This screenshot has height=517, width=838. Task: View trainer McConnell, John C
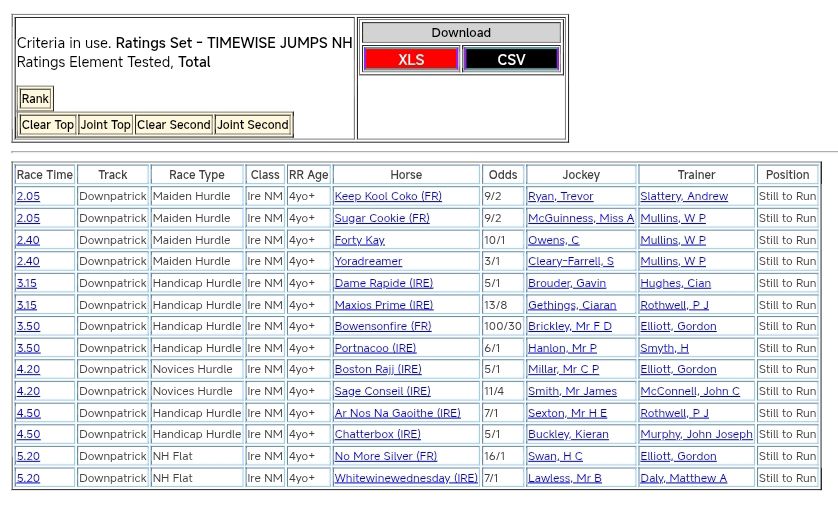coord(690,392)
